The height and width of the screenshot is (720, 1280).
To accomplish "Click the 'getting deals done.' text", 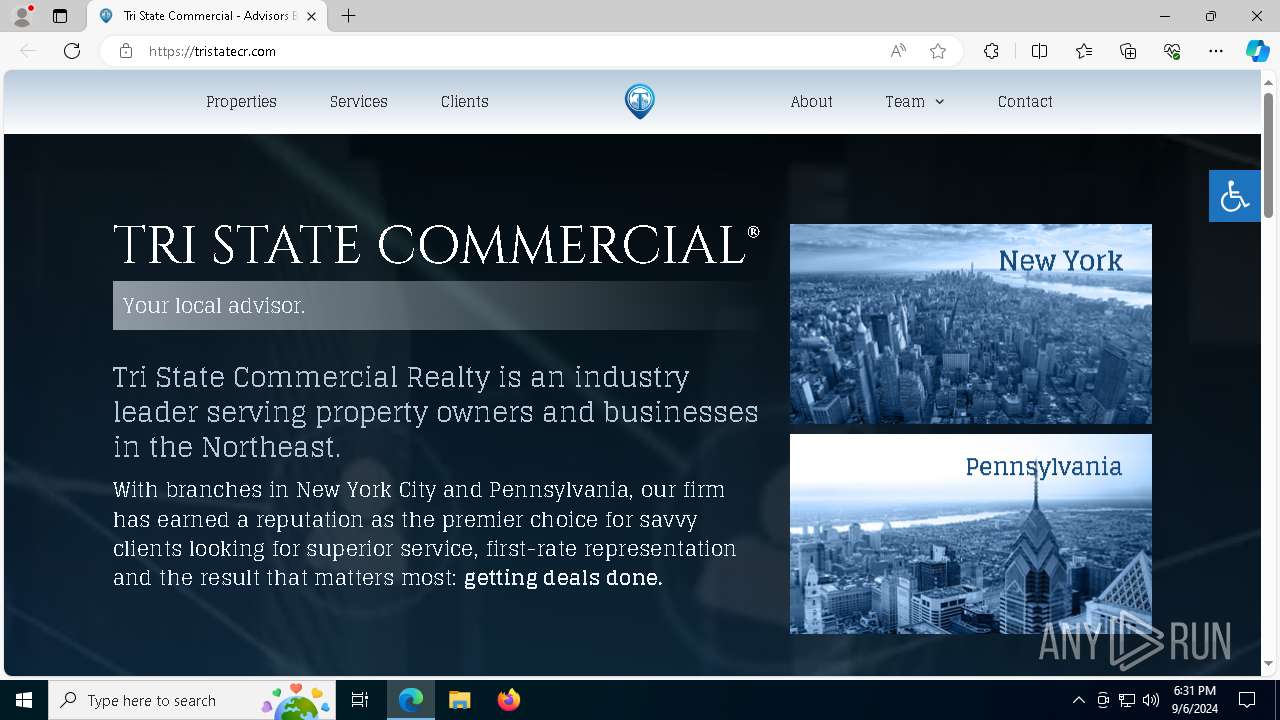I will pyautogui.click(x=563, y=578).
